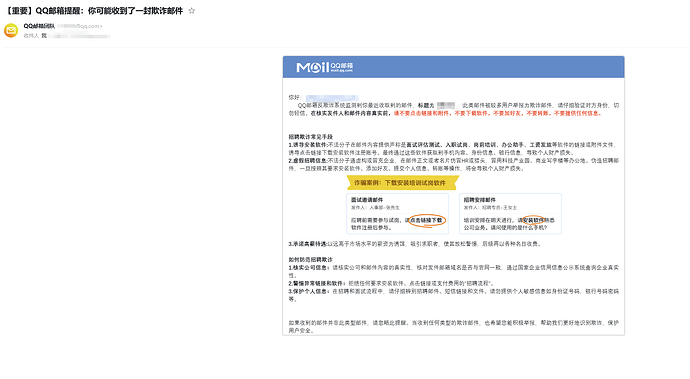Click the blurred recipient name after 你好
The image size is (690, 379).
[x=332, y=98]
